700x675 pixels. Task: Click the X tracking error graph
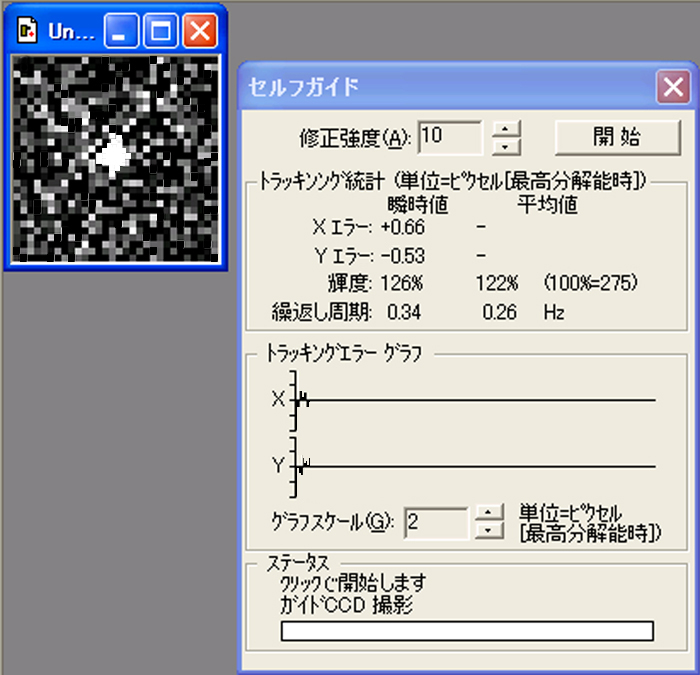tap(472, 400)
